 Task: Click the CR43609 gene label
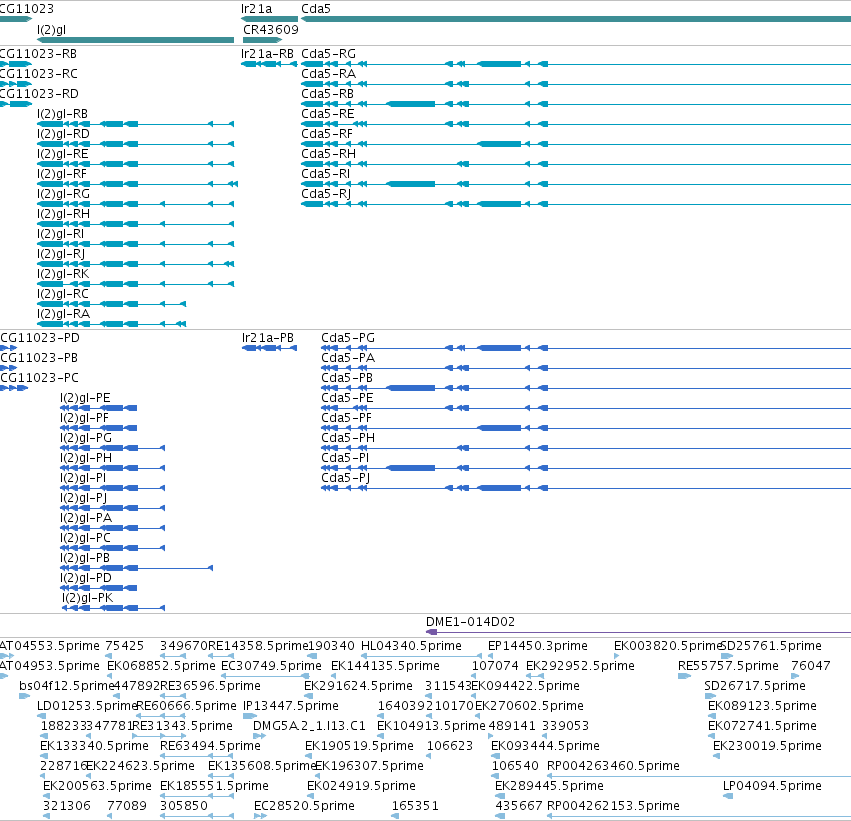coord(270,30)
